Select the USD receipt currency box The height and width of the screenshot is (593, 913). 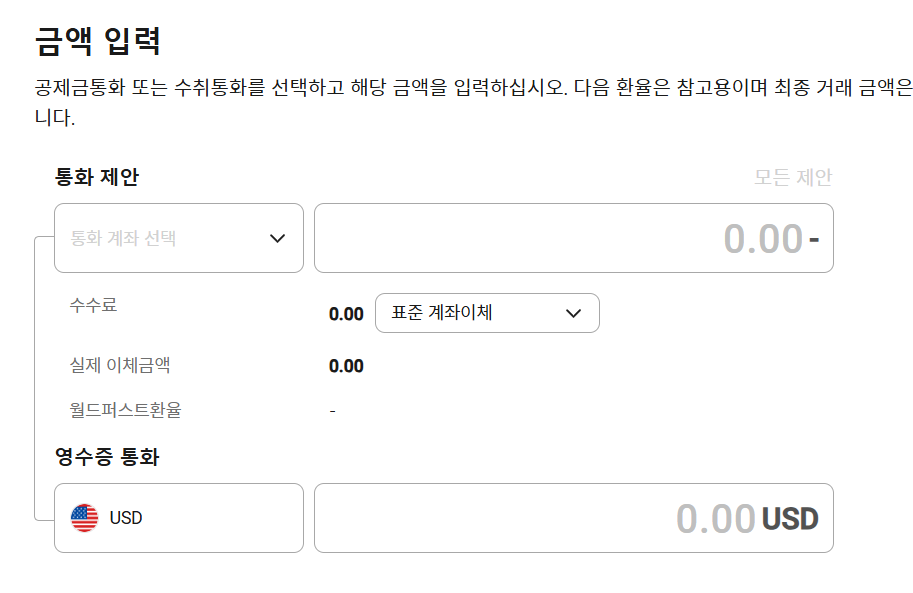[179, 518]
